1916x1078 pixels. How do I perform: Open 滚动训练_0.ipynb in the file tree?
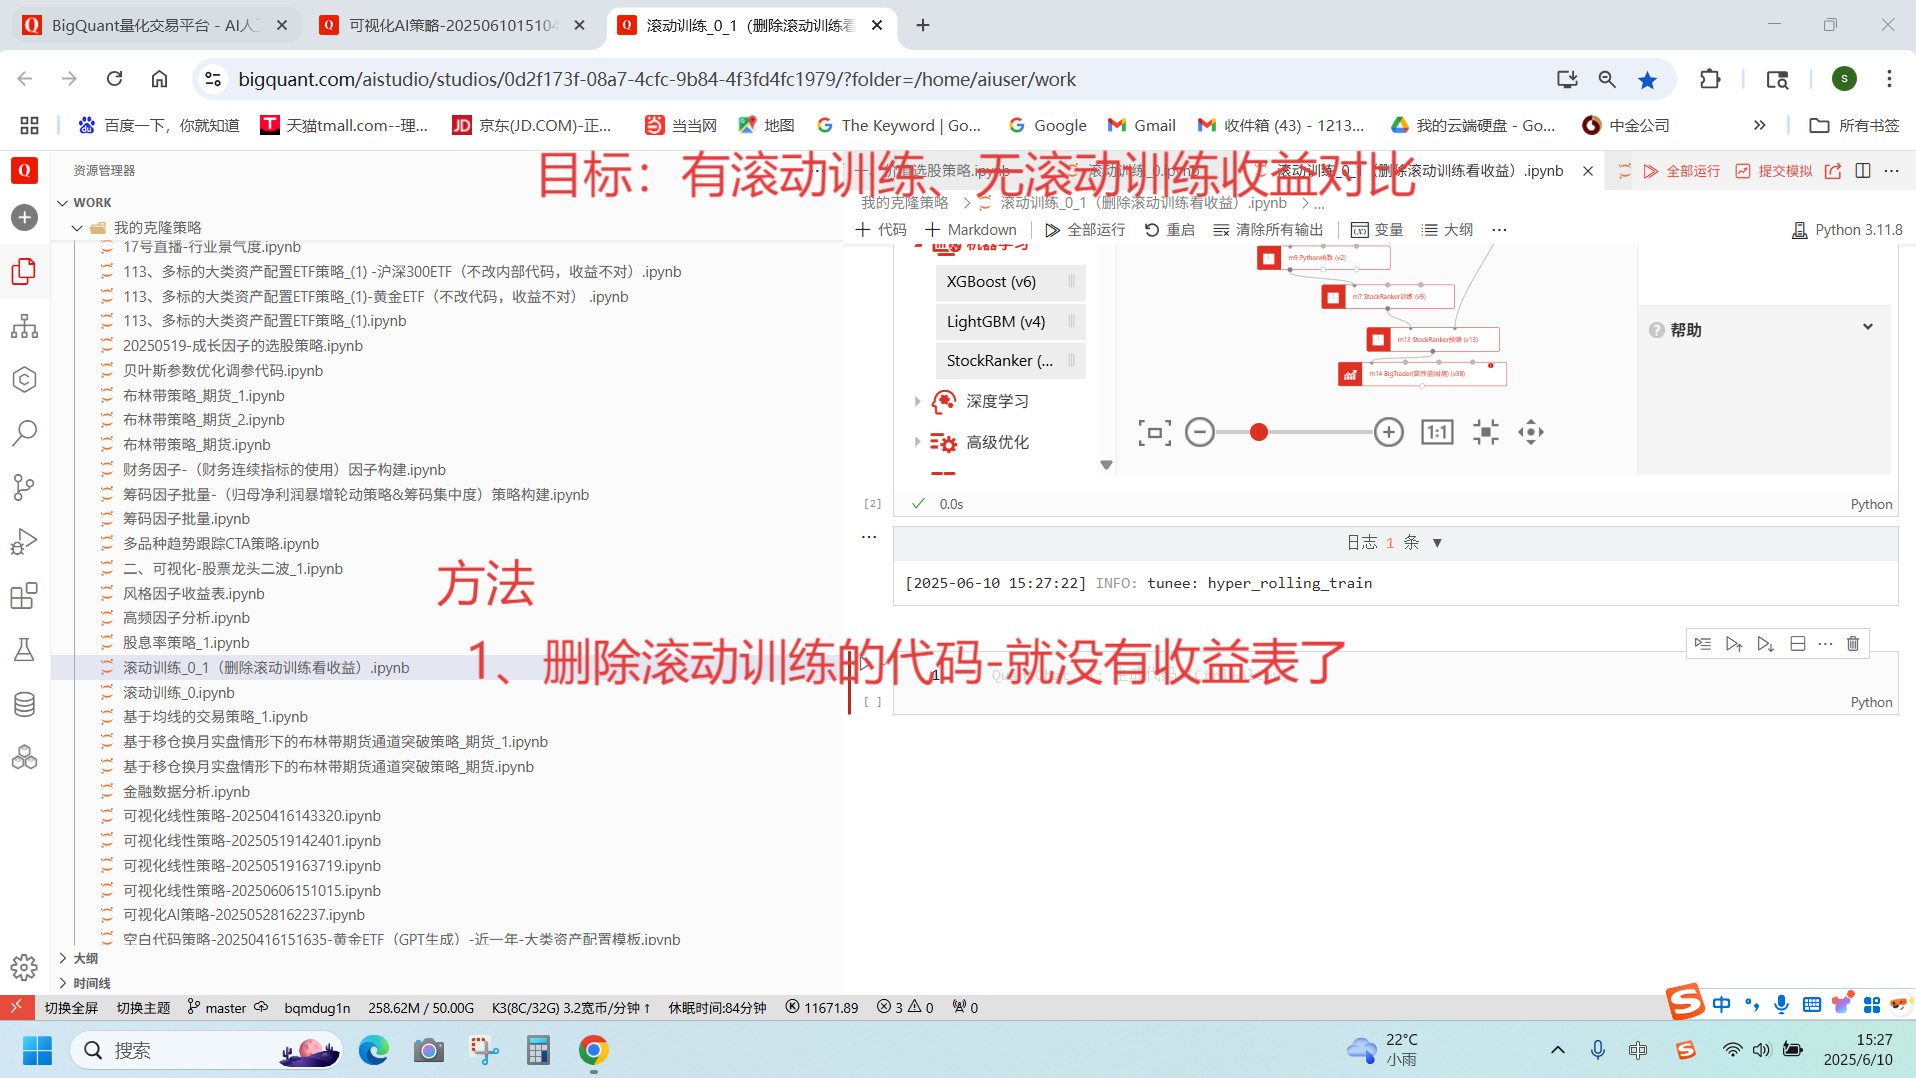pos(178,692)
